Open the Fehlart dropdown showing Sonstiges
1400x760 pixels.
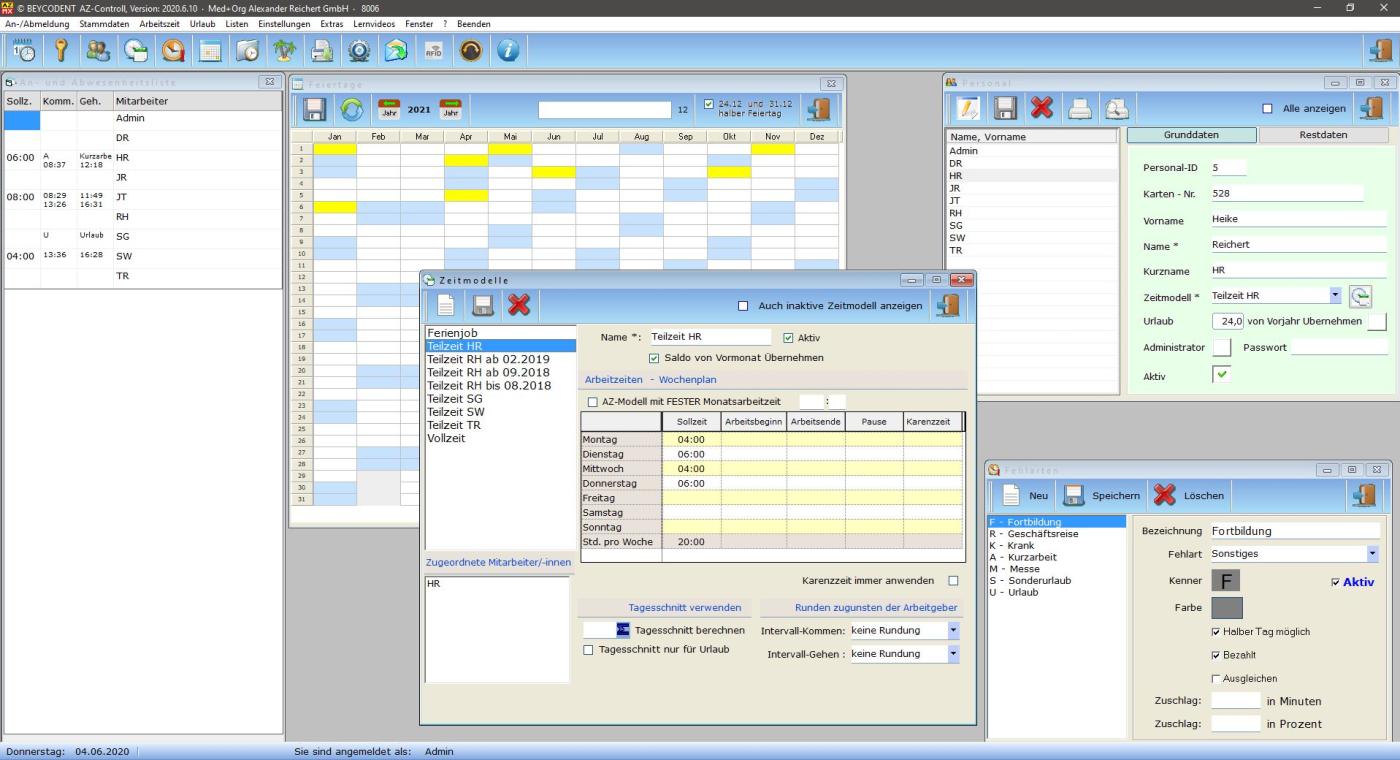click(x=1372, y=554)
